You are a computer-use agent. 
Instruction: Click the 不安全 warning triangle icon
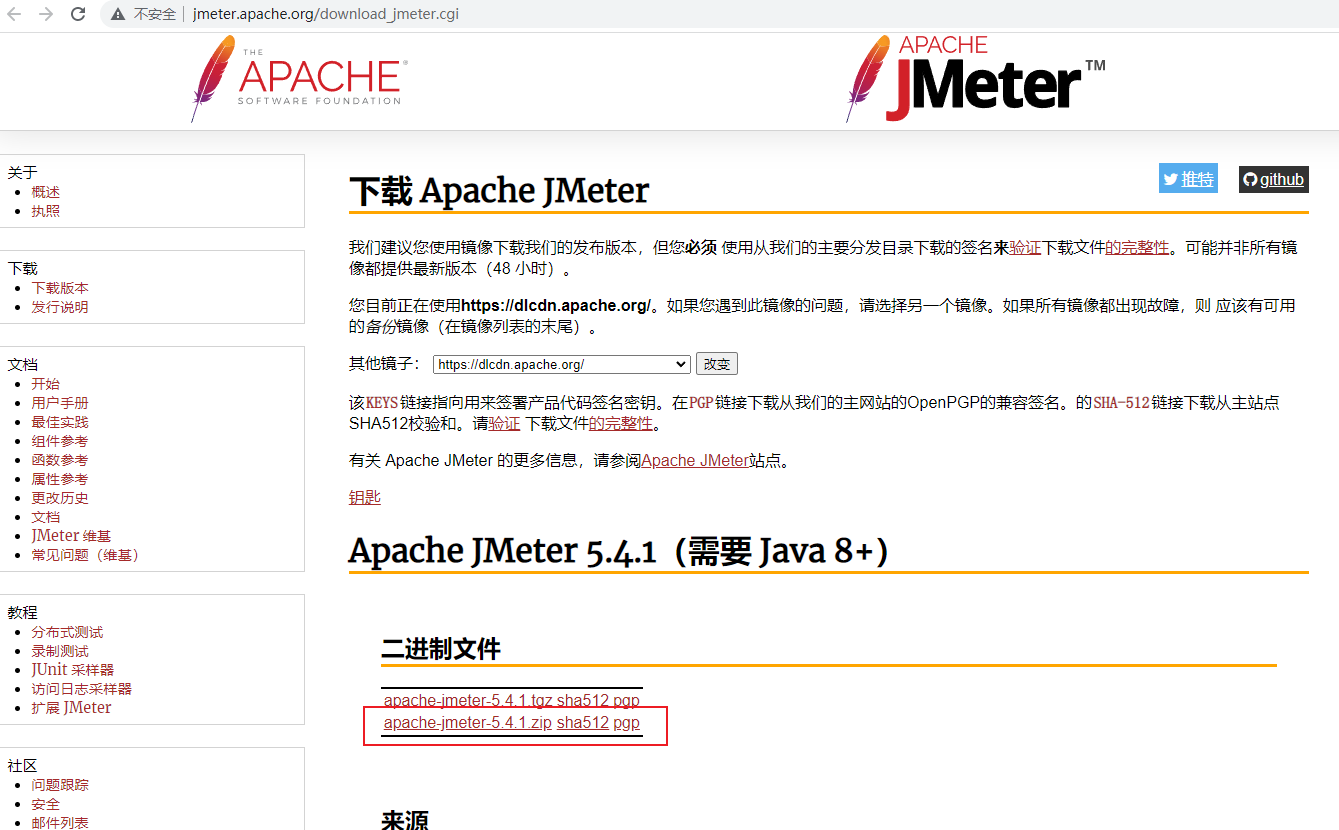click(x=118, y=15)
